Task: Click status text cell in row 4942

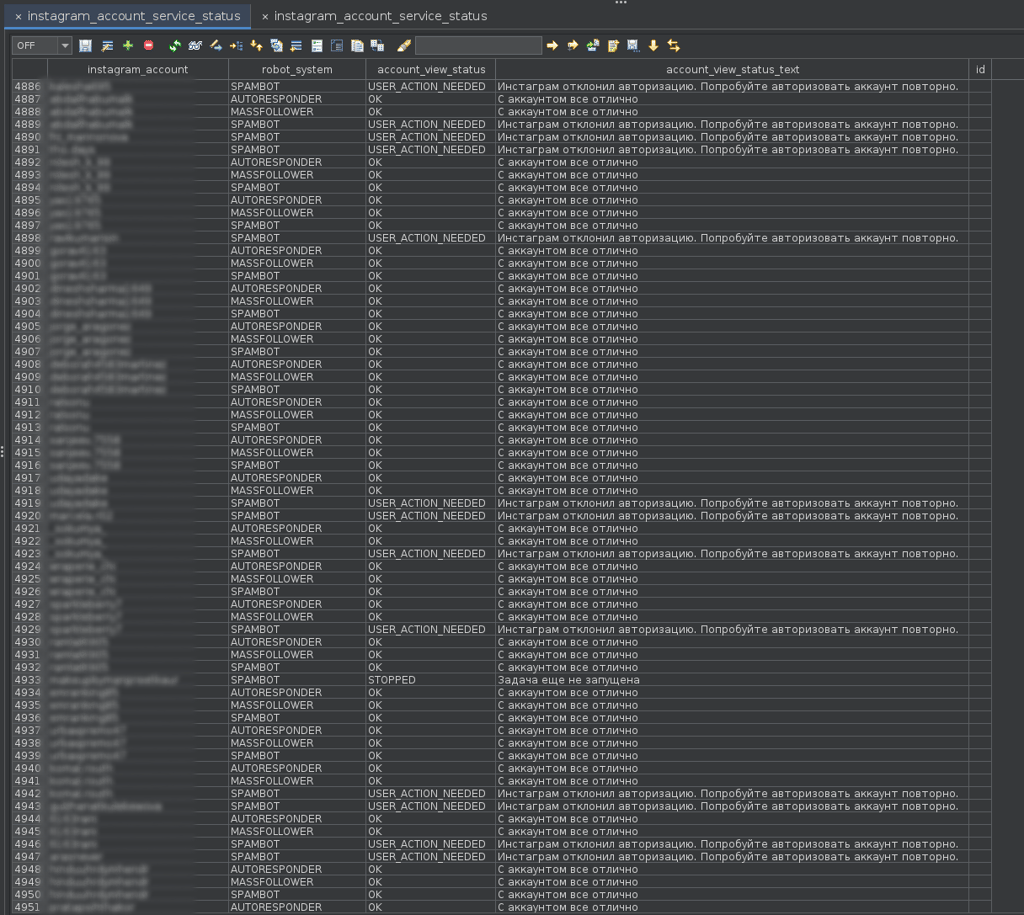Action: [732, 794]
